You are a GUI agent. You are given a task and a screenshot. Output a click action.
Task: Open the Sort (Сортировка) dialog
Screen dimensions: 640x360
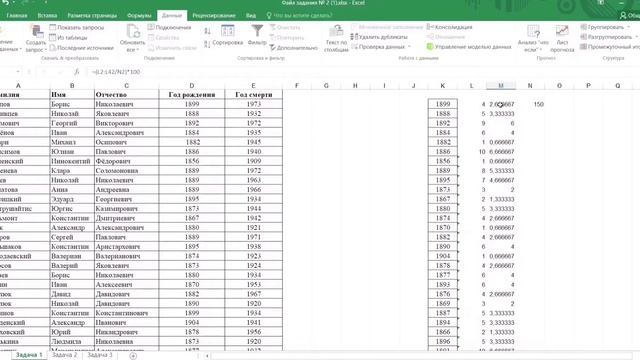(227, 35)
